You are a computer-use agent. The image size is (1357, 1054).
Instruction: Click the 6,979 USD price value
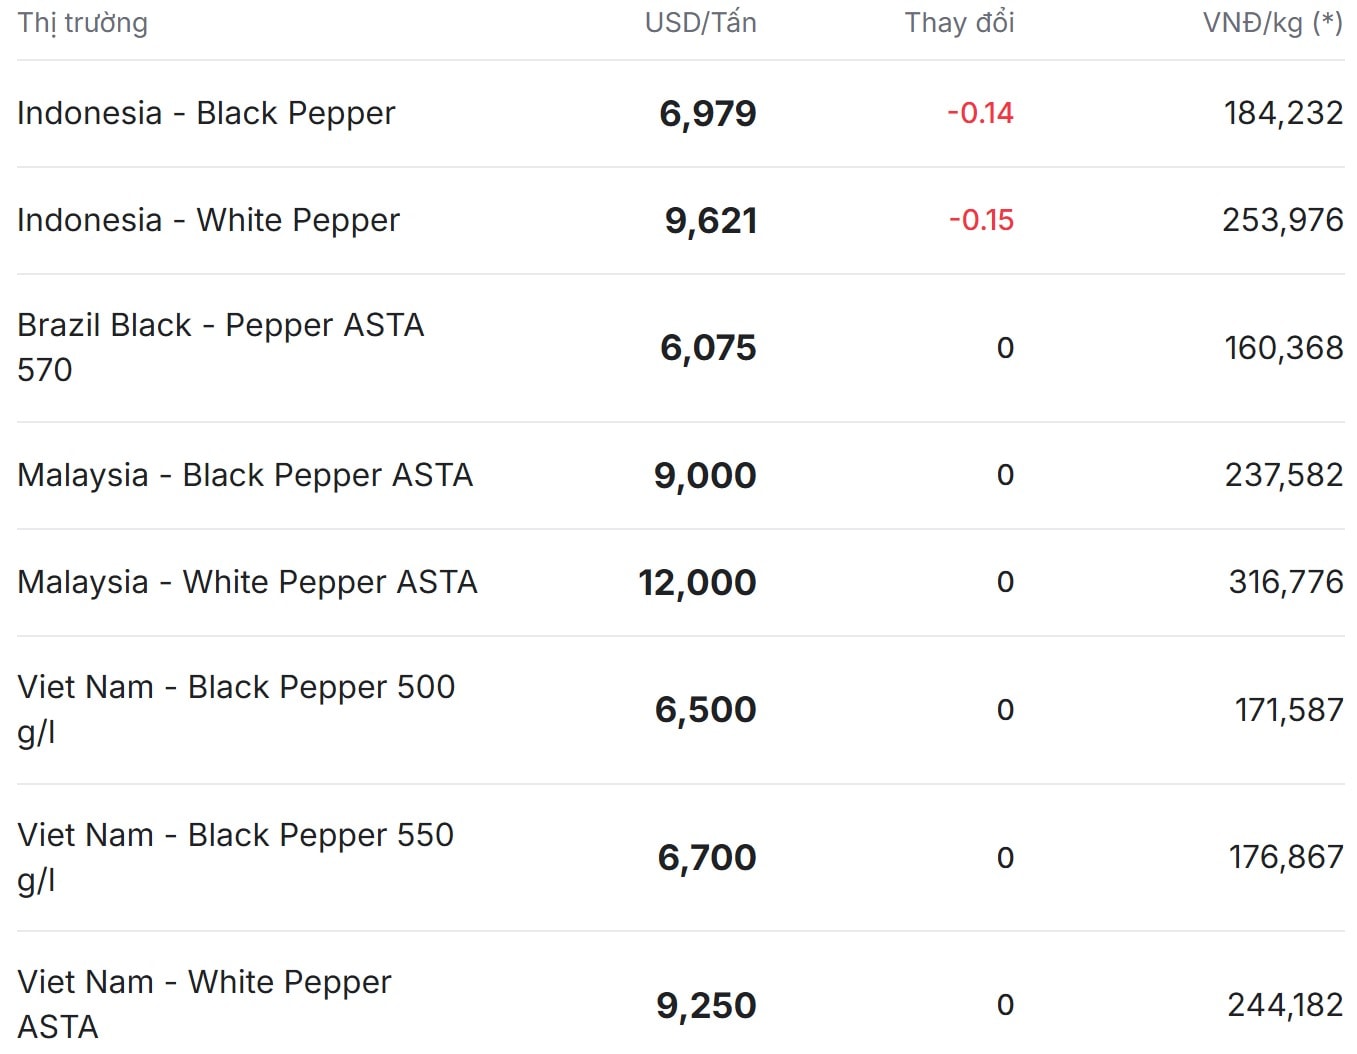pos(707,114)
